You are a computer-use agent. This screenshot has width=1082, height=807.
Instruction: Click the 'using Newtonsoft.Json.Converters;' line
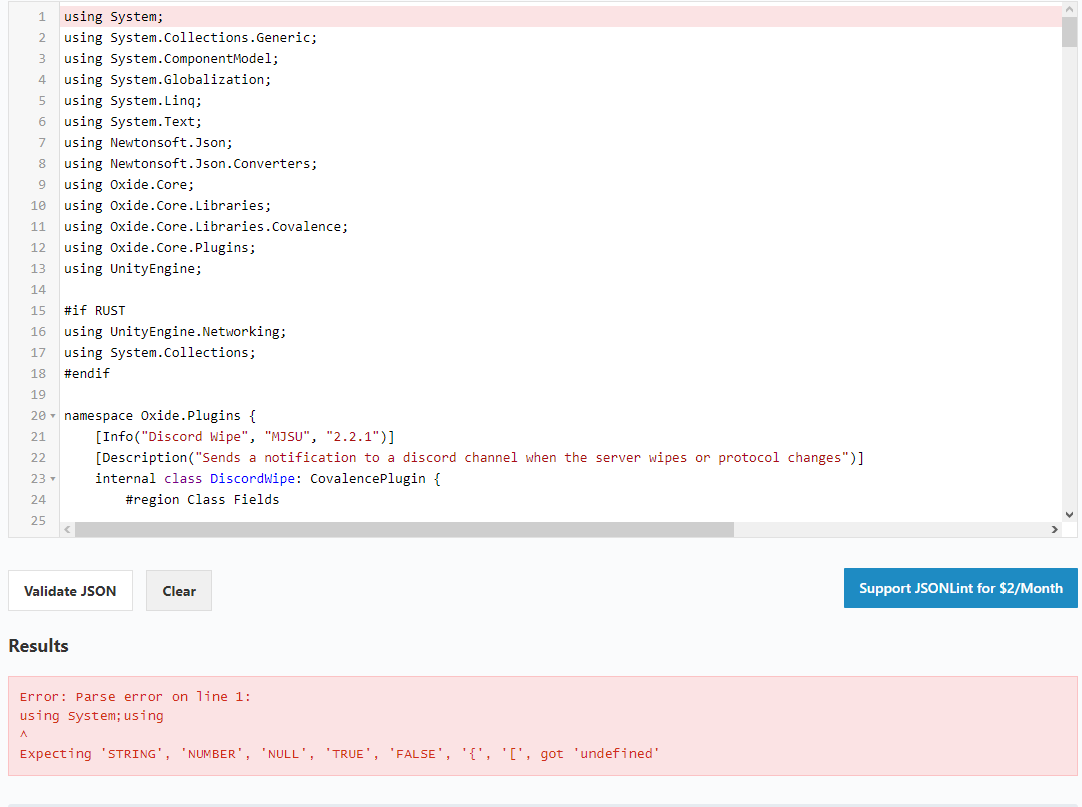[x=190, y=164]
